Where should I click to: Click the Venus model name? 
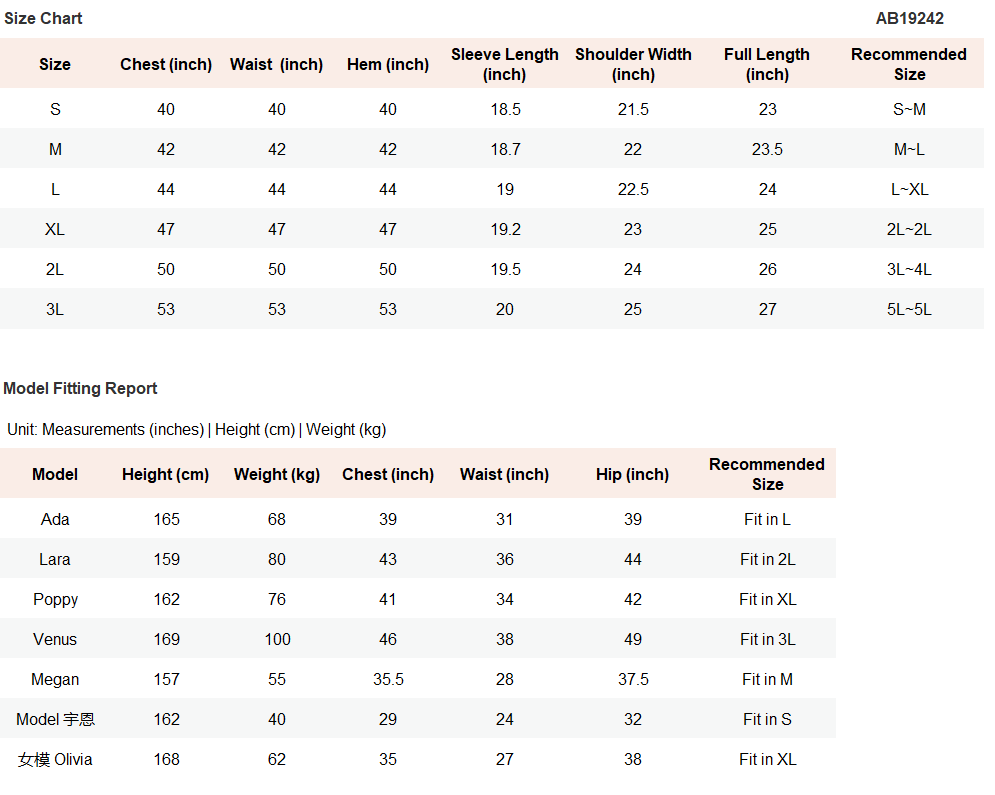55,639
